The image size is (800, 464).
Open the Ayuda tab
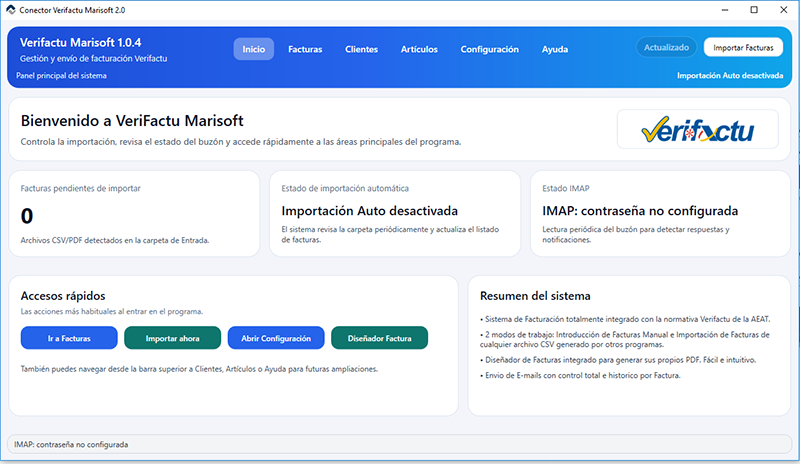(x=555, y=49)
